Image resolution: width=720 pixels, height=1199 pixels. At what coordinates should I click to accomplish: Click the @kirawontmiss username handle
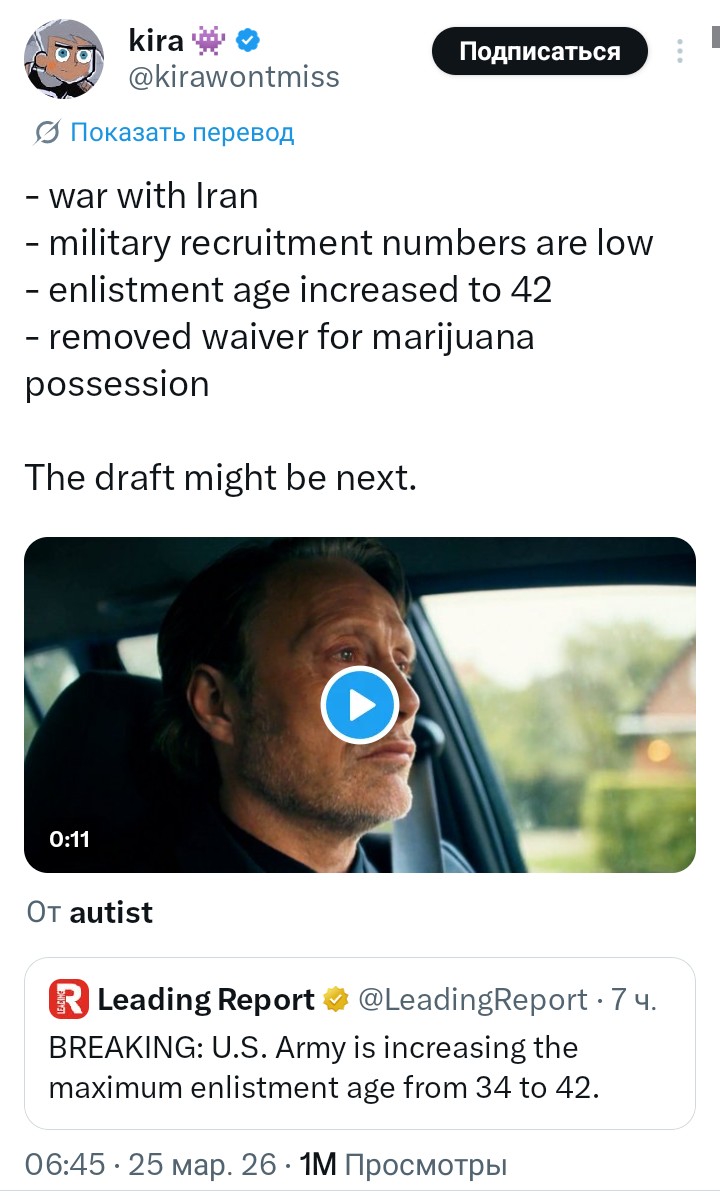[234, 77]
